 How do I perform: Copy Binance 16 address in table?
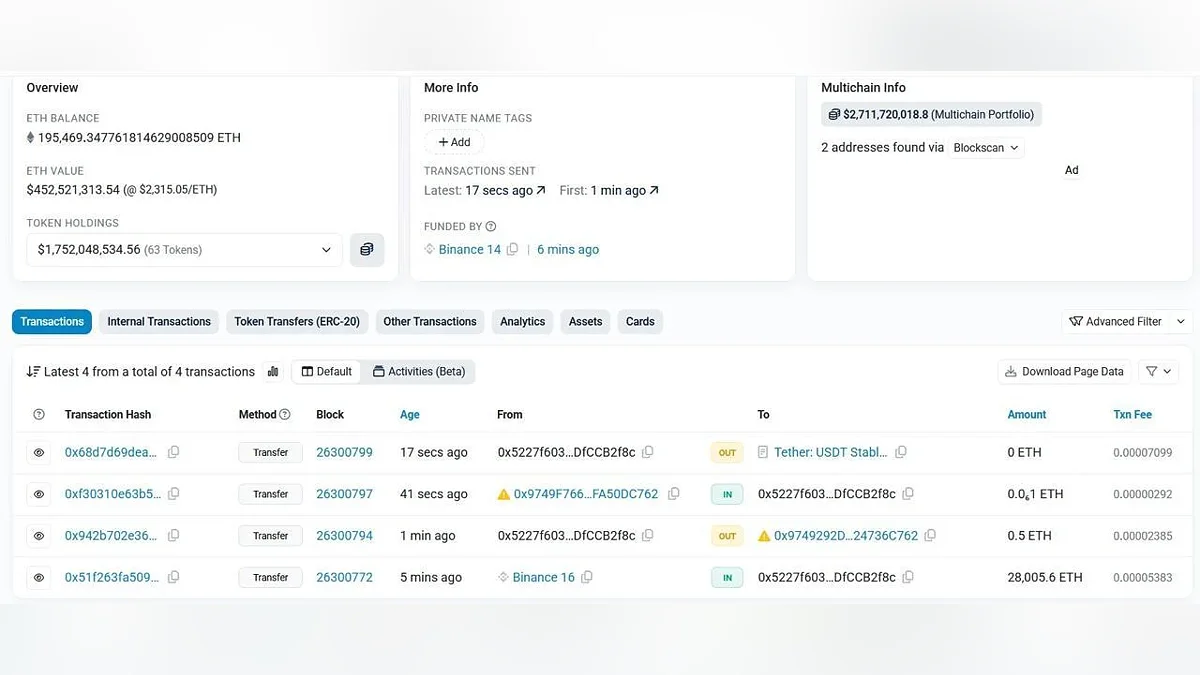tap(587, 578)
